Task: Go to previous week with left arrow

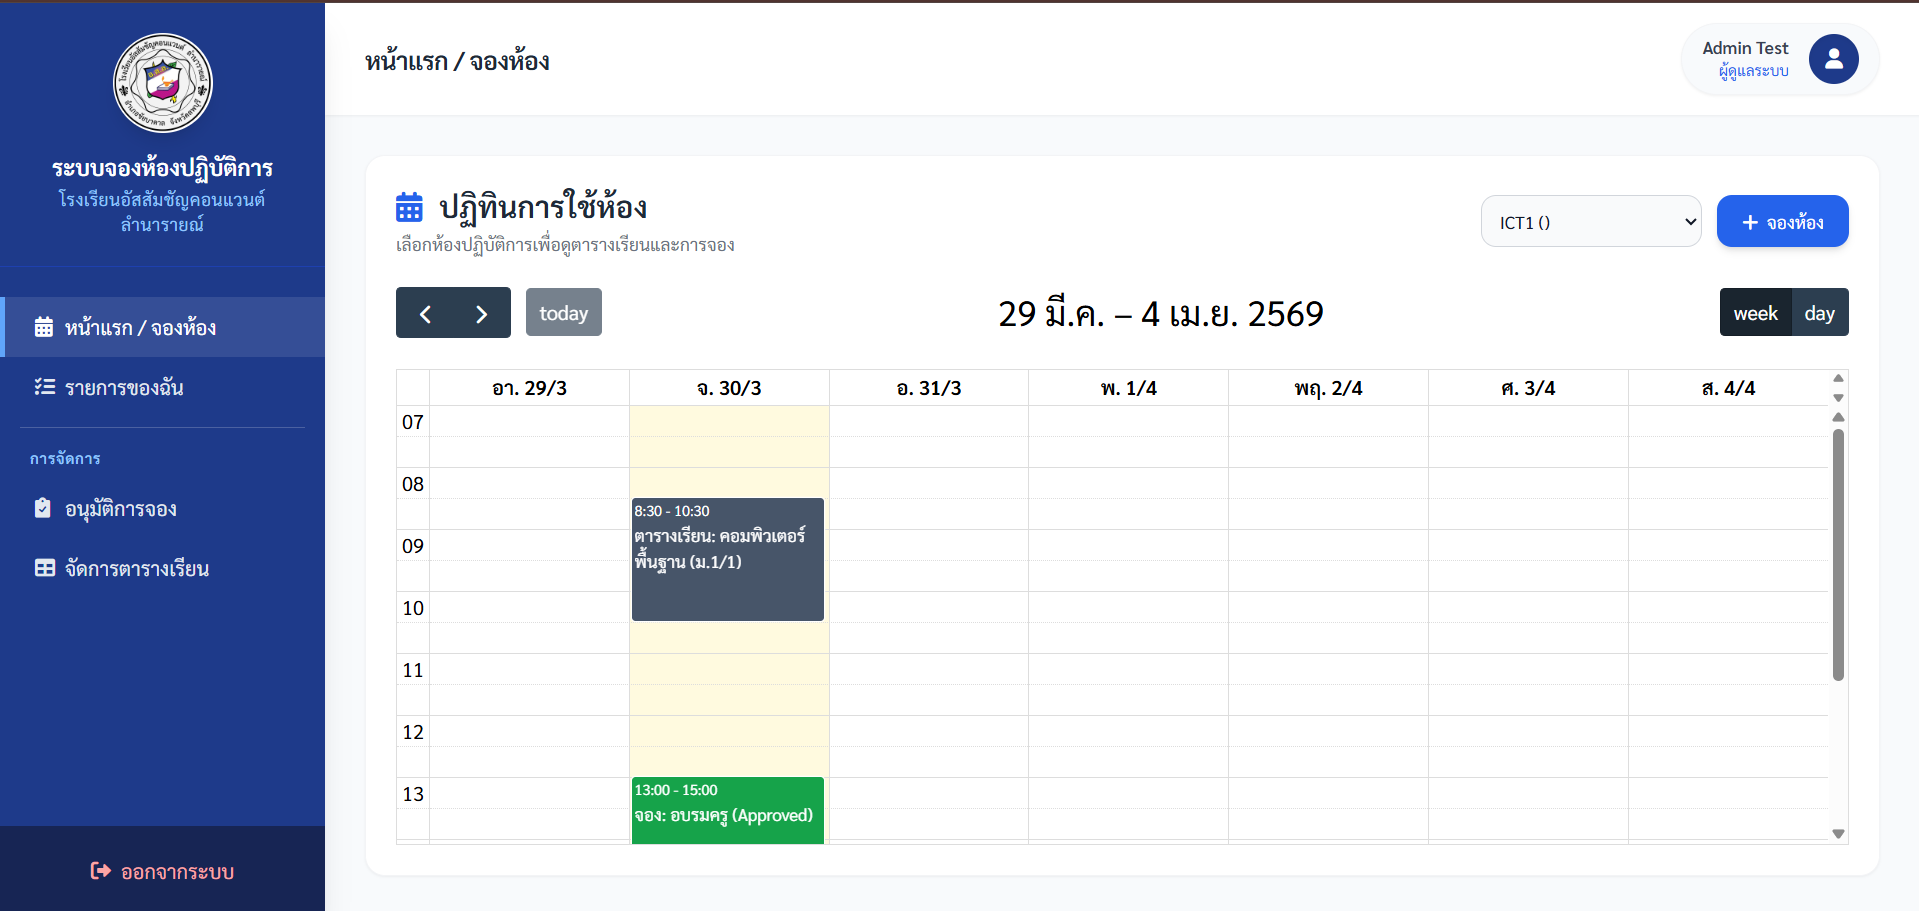Action: click(x=425, y=314)
